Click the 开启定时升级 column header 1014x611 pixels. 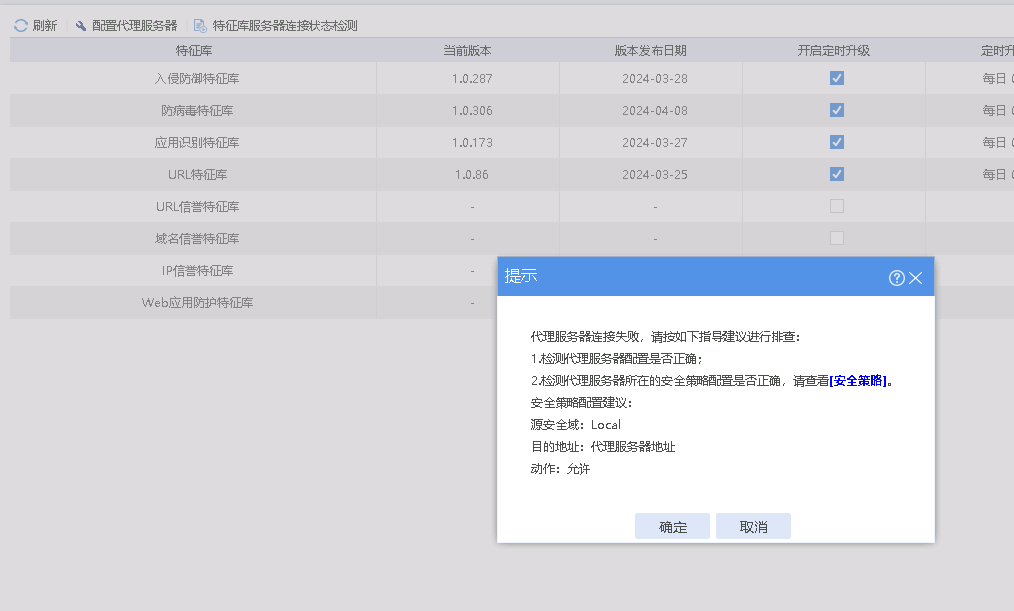(834, 50)
